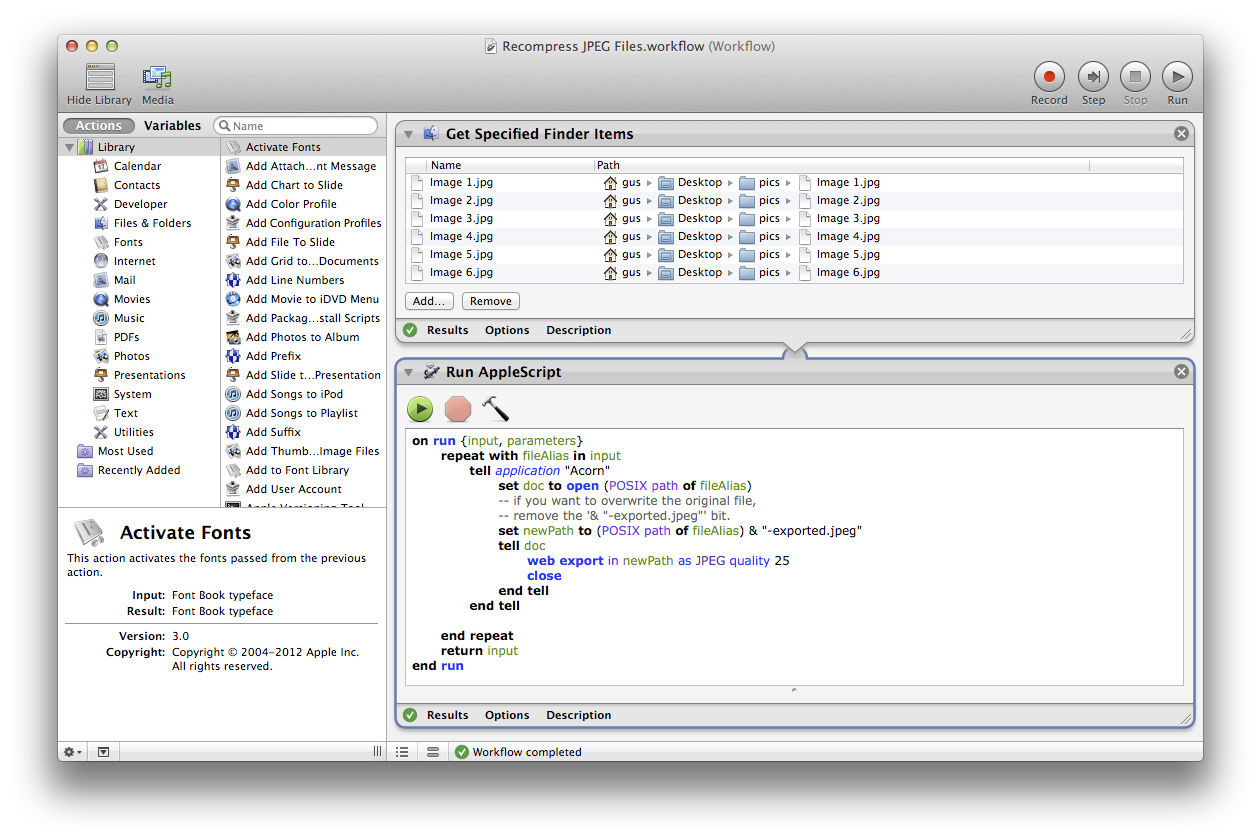
Task: Select the Add Suffix action
Action: 303,432
